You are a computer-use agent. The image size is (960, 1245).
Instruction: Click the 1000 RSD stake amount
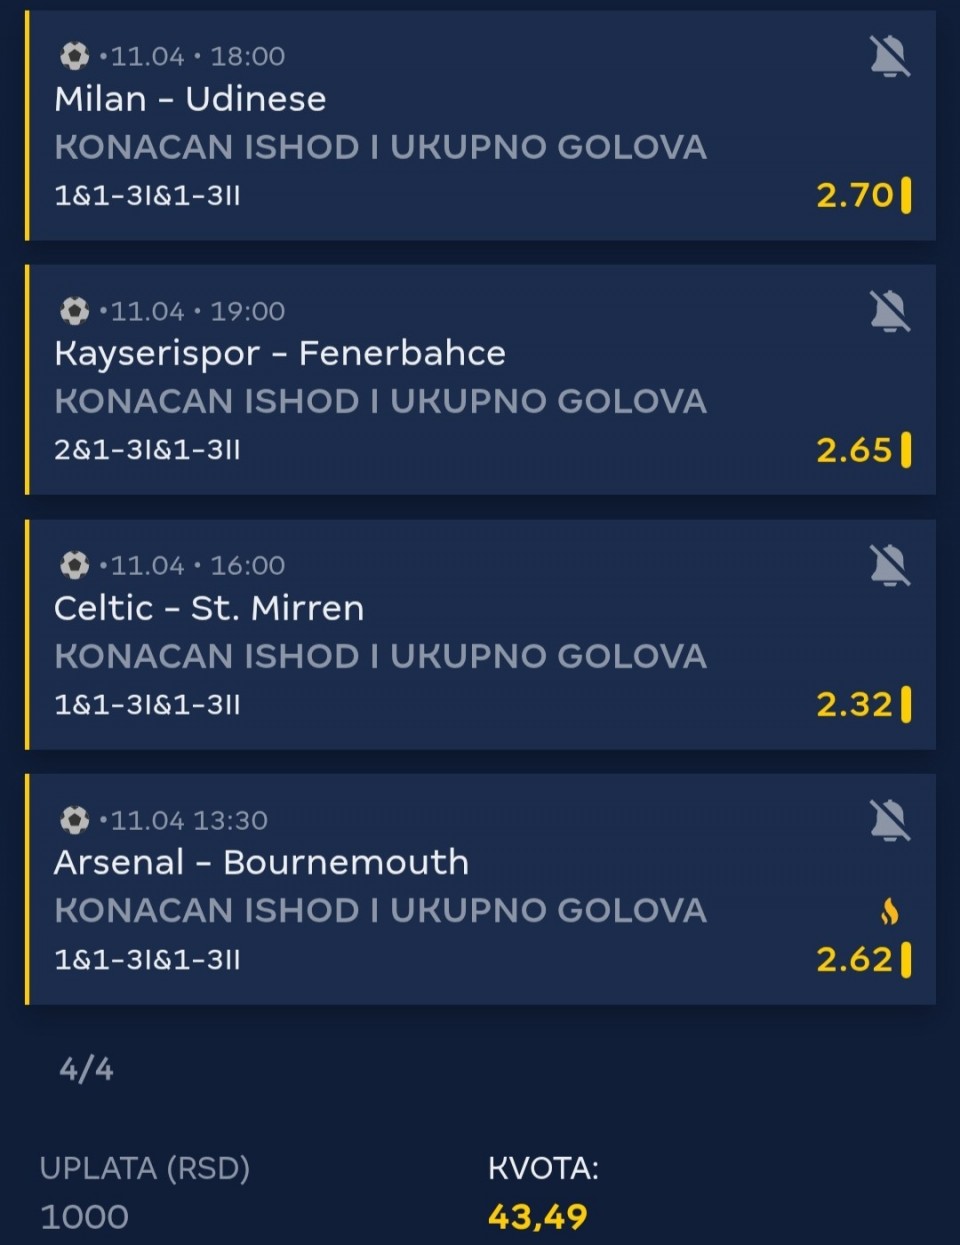pos(85,1217)
